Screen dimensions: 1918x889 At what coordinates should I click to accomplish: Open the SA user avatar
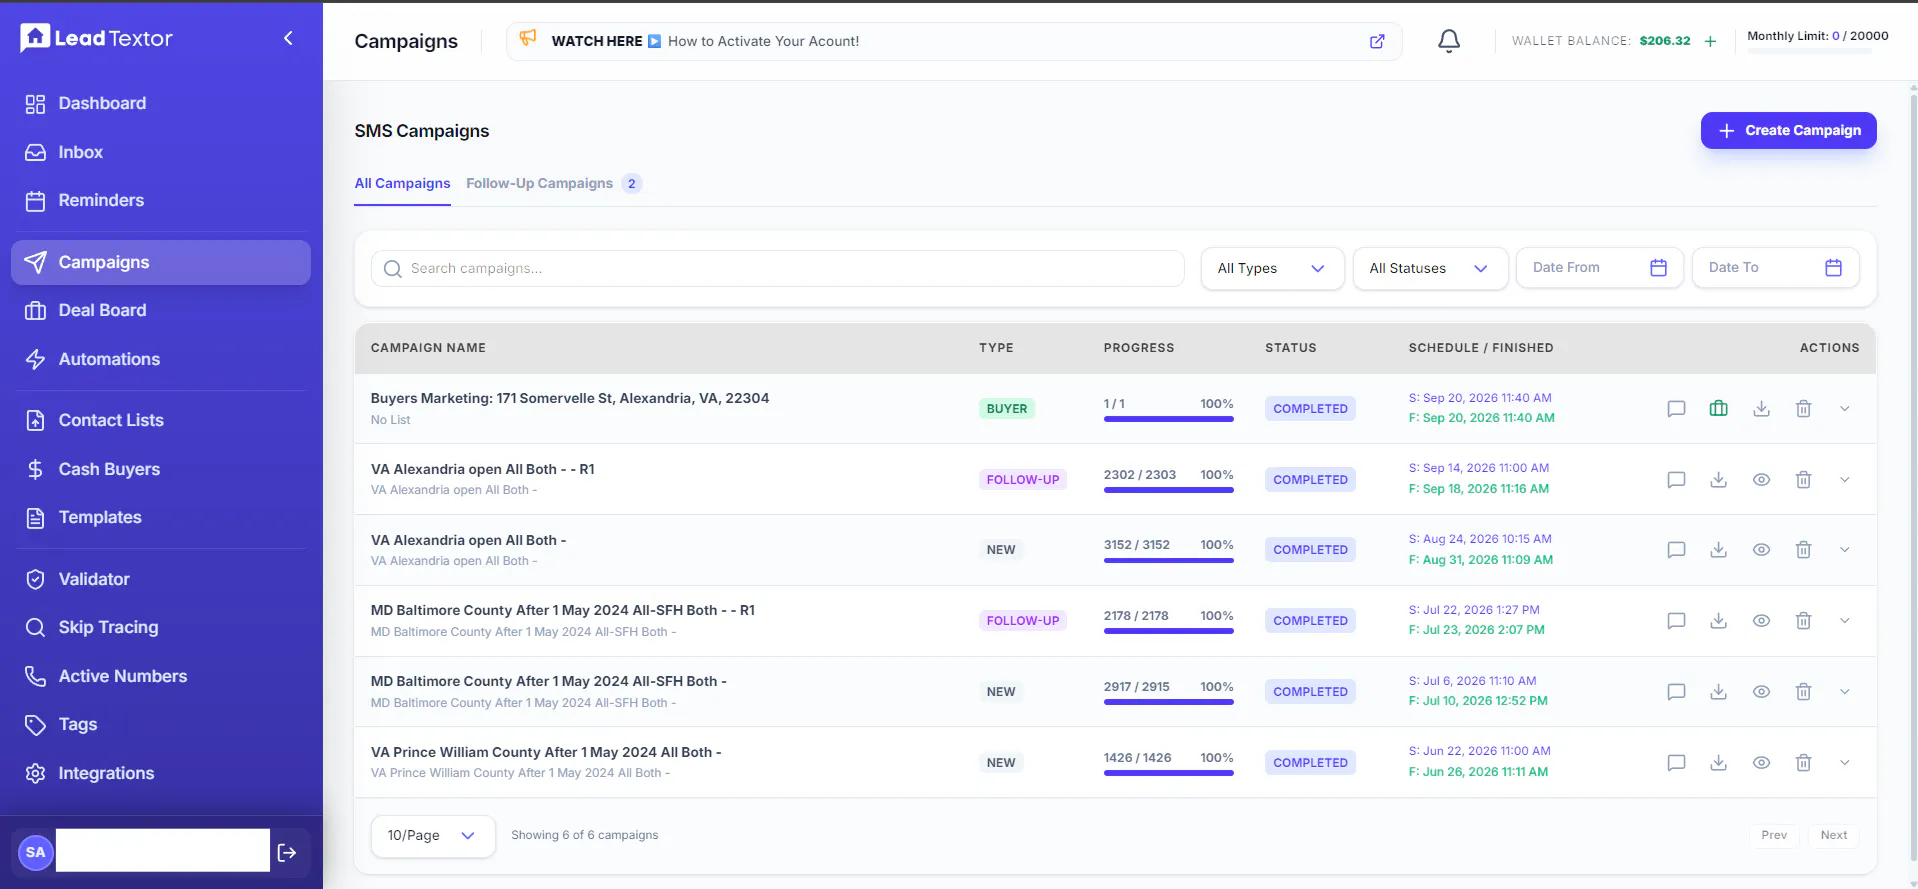point(36,852)
